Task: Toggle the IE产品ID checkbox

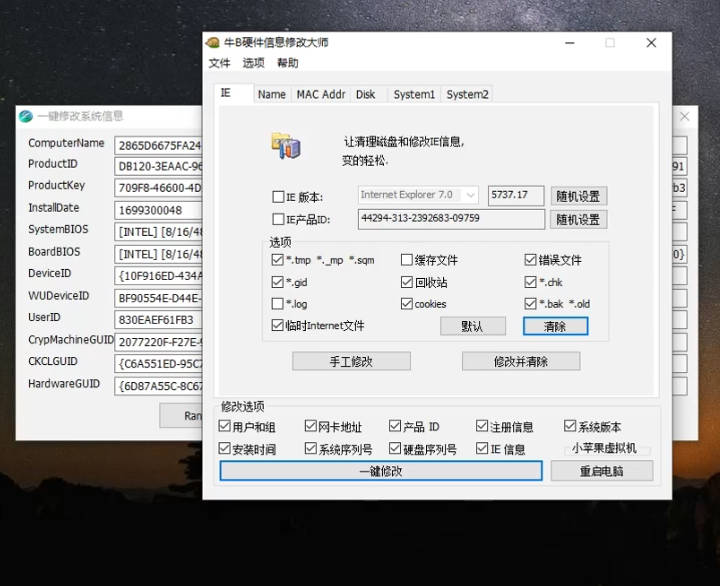Action: click(x=278, y=219)
